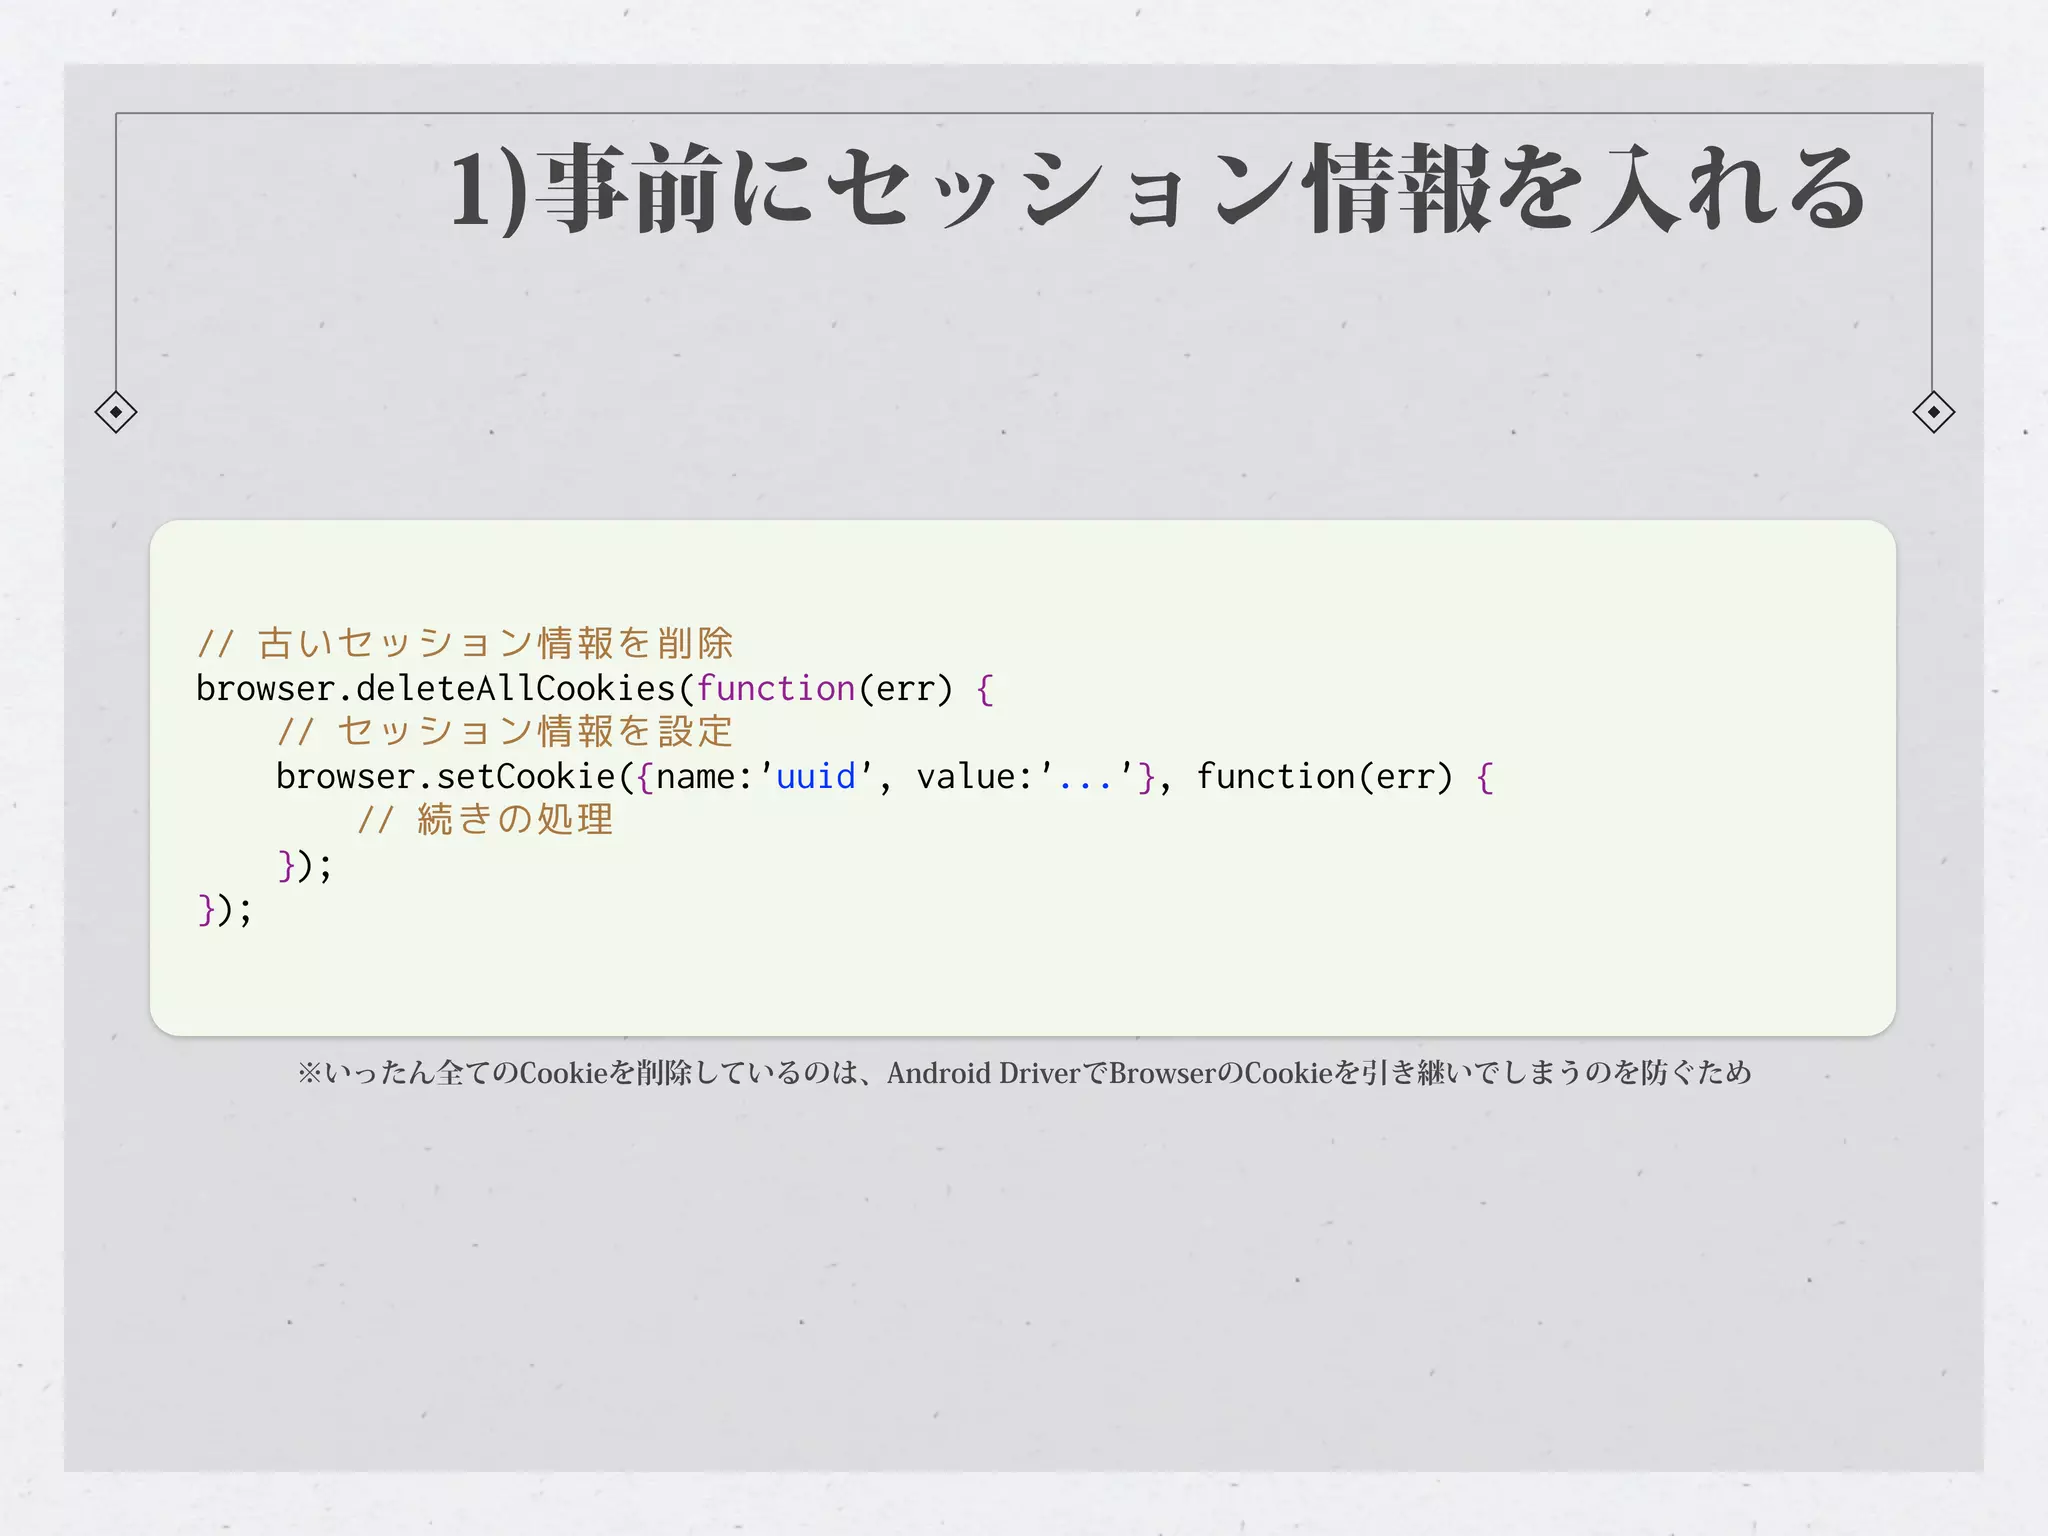2048x1536 pixels.
Task: Click the line 'browser.deleteAllCookies(function(err) {'
Action: coord(595,688)
